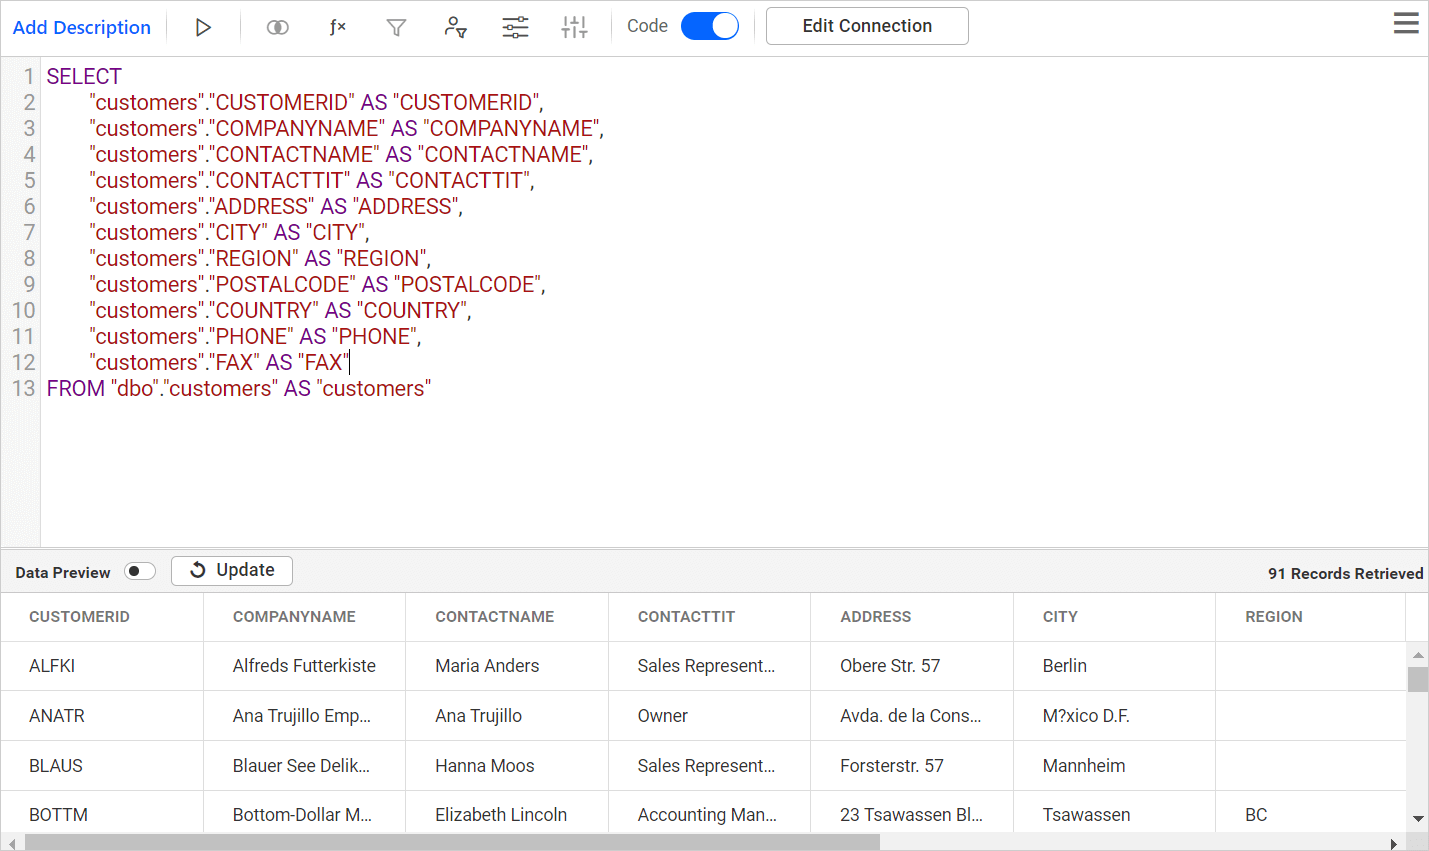The height and width of the screenshot is (851, 1429).
Task: Click the SELECT keyword on line 1
Action: coord(84,77)
